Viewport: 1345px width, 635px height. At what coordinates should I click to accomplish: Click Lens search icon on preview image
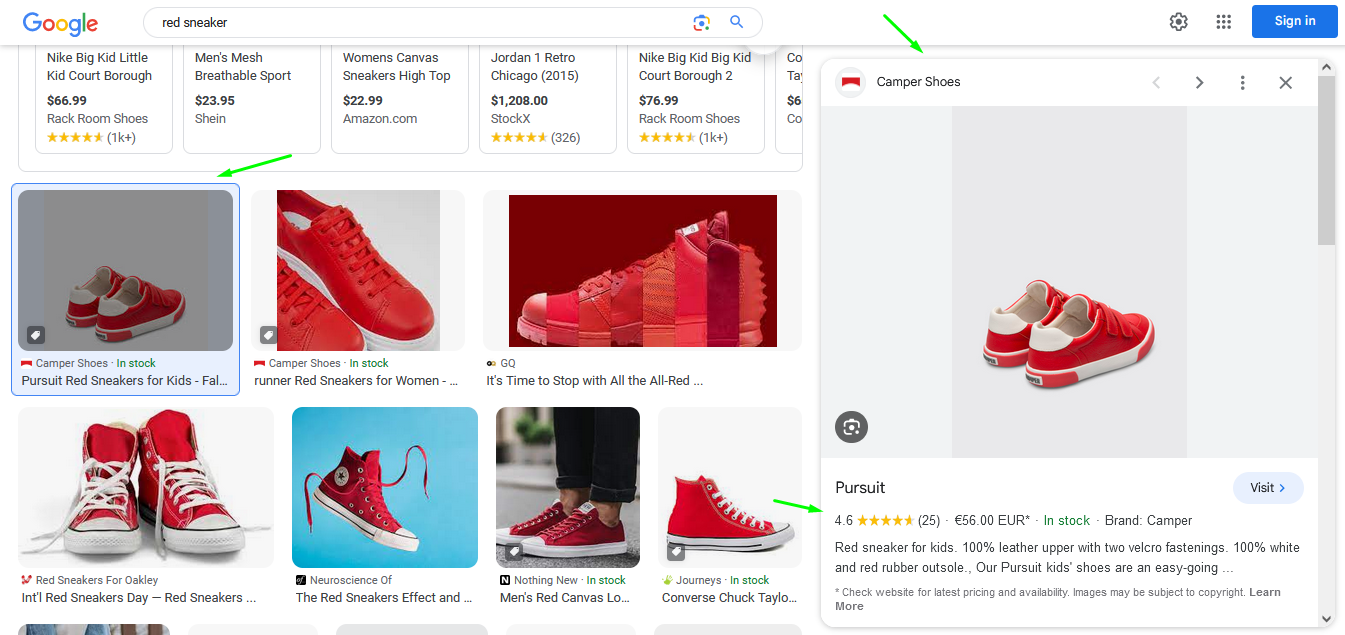click(851, 427)
